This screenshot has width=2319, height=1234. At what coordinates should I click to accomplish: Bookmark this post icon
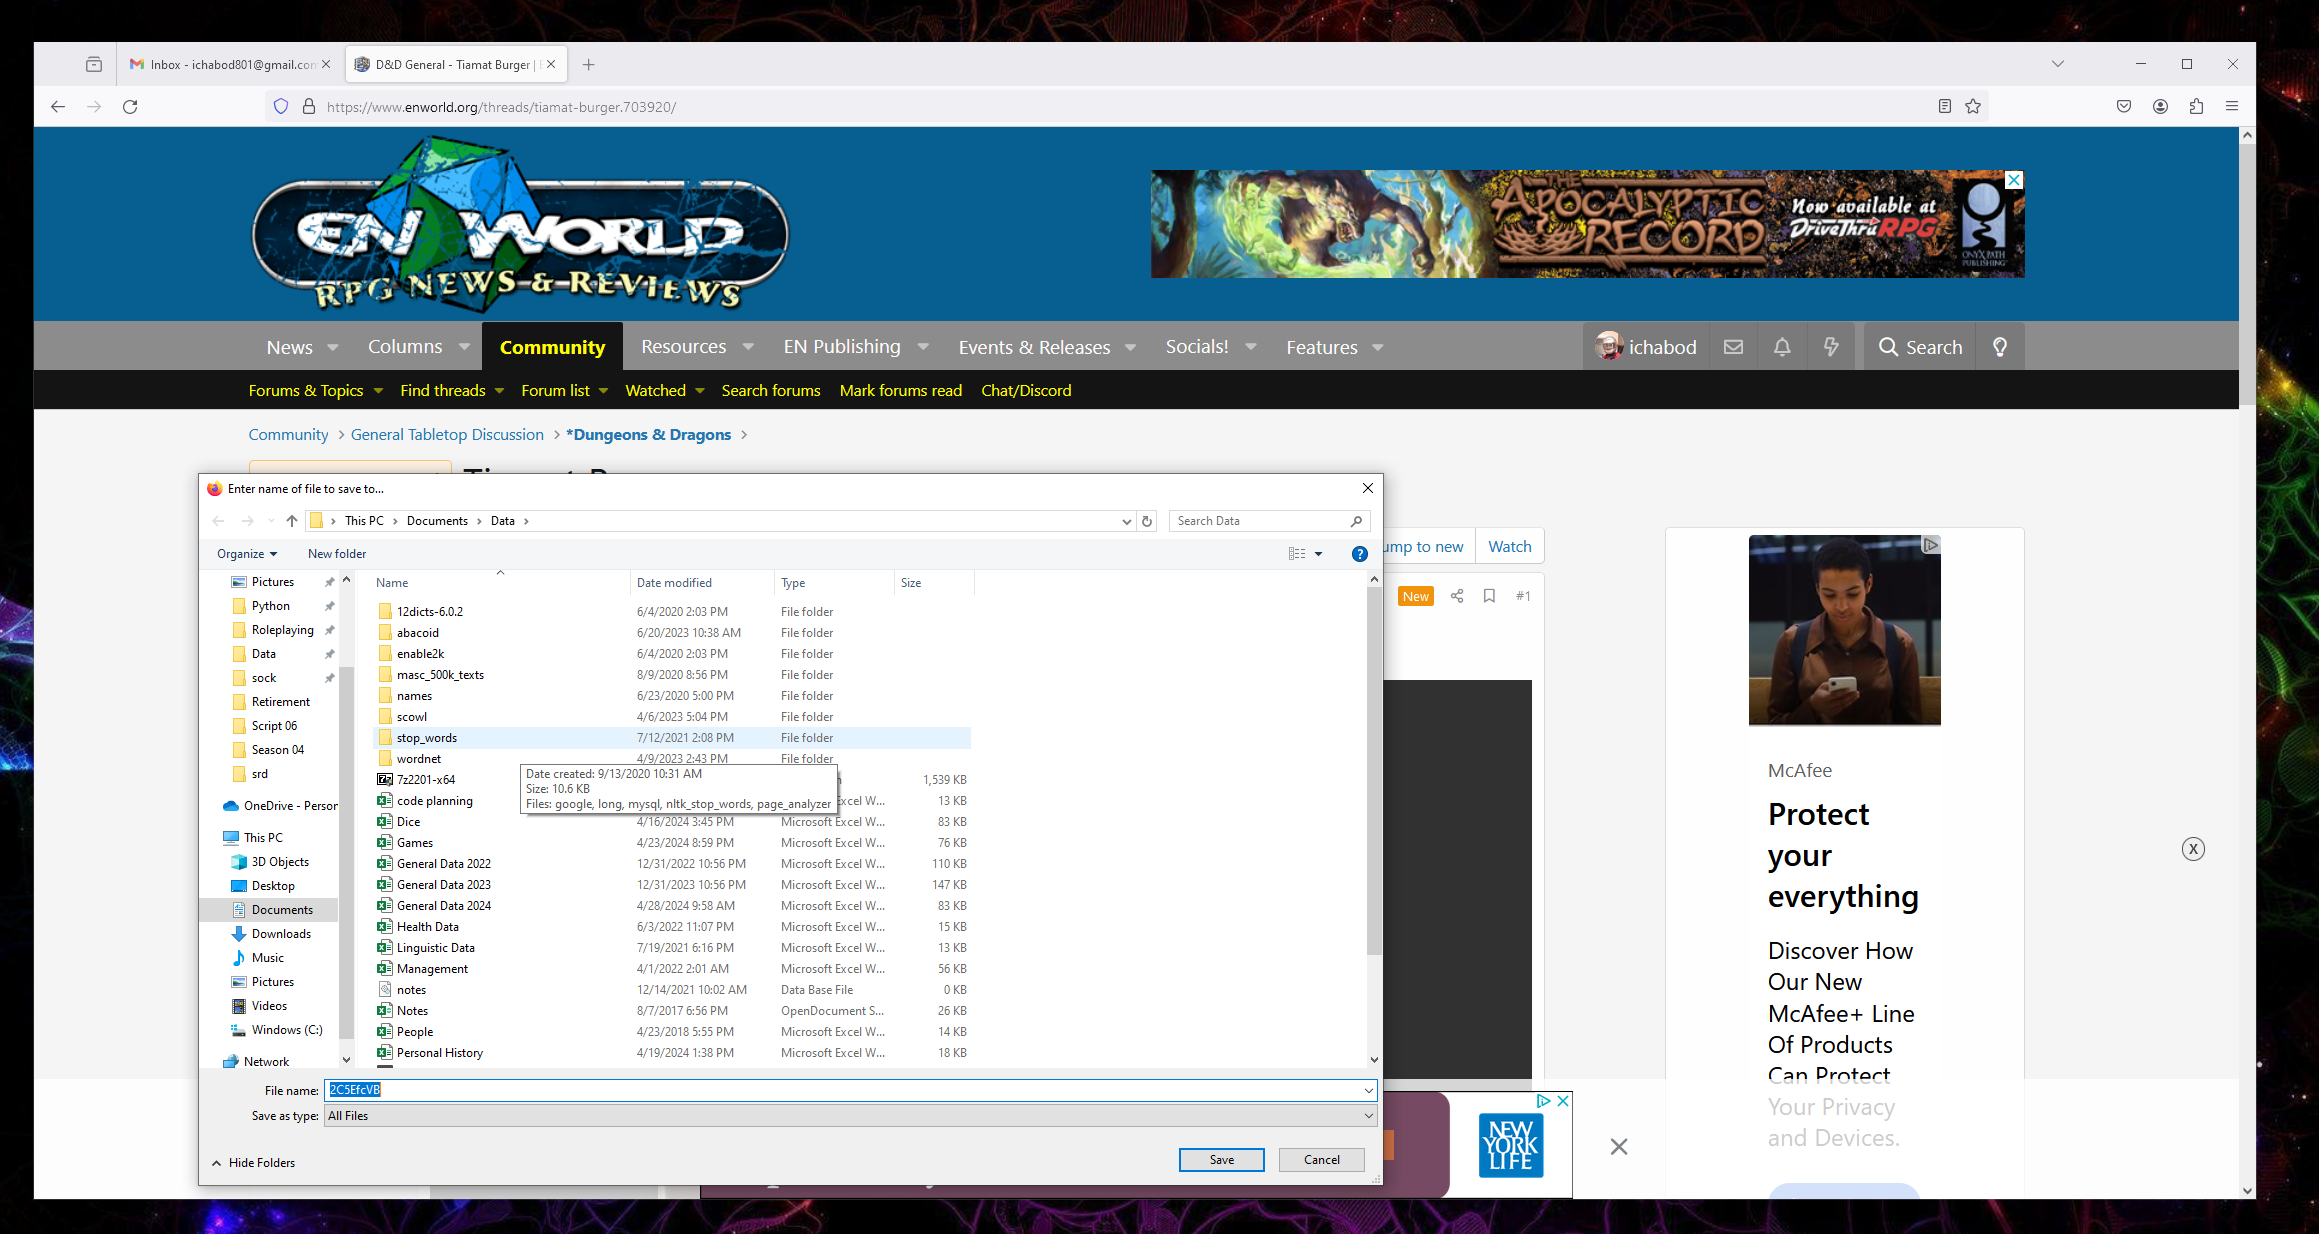1489,596
